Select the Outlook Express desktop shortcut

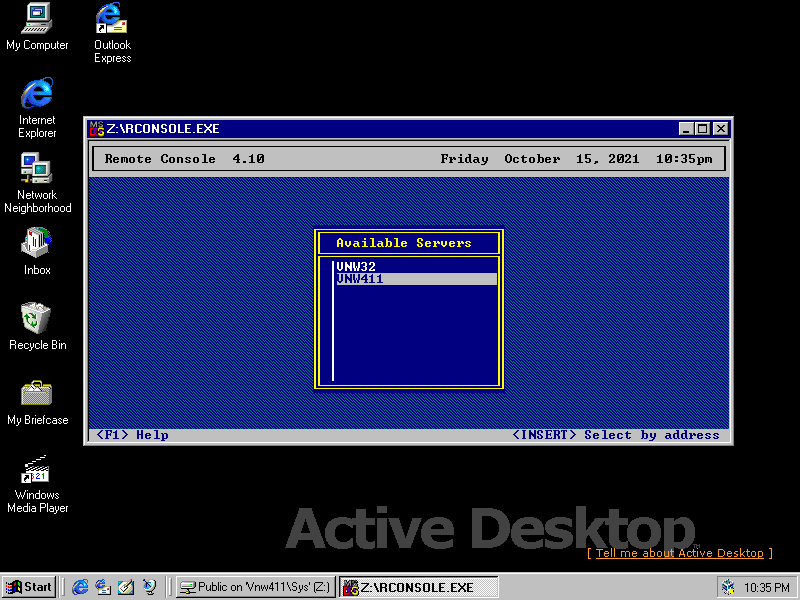(x=112, y=33)
